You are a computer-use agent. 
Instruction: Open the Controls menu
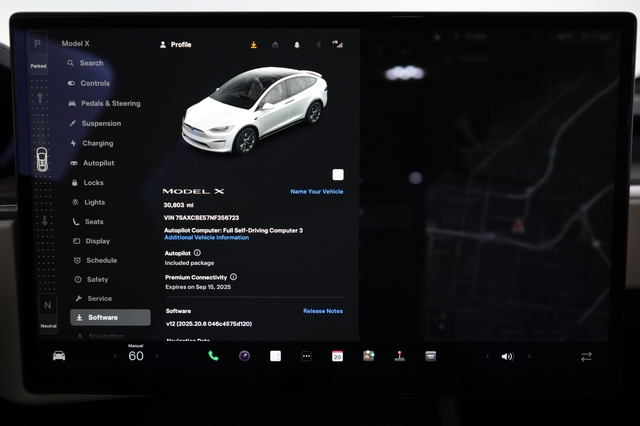pyautogui.click(x=89, y=83)
